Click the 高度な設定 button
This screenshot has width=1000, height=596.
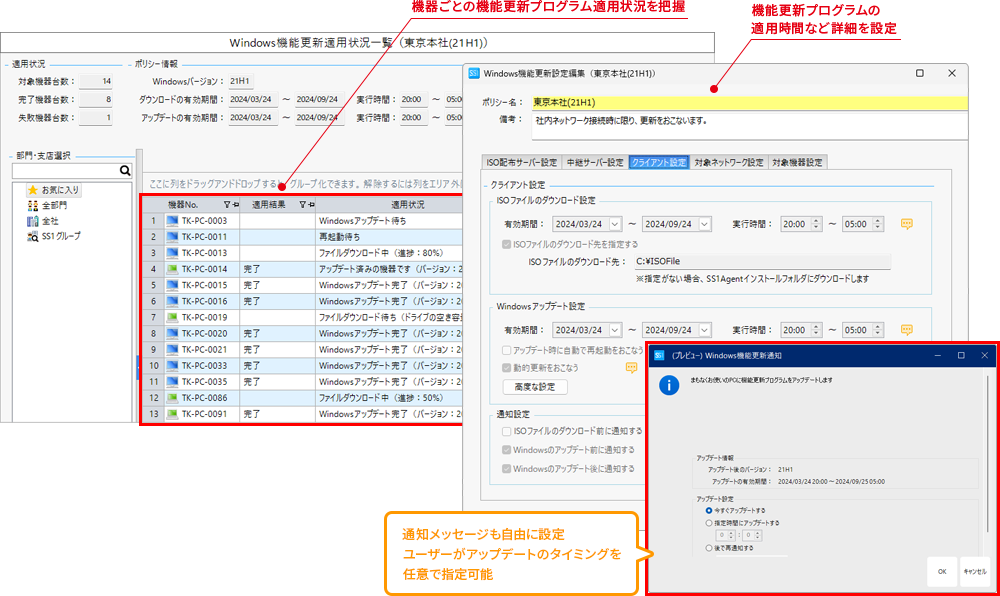[534, 387]
